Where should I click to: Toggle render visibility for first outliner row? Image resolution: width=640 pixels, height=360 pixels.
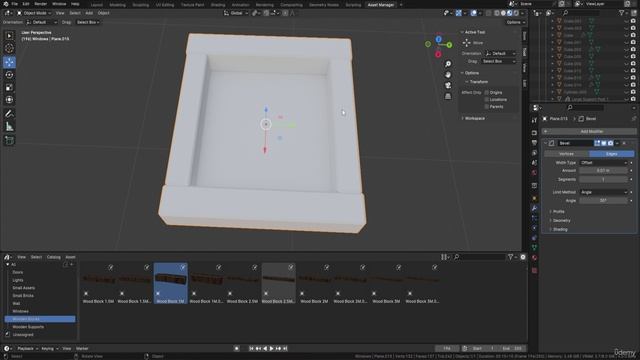(633, 21)
